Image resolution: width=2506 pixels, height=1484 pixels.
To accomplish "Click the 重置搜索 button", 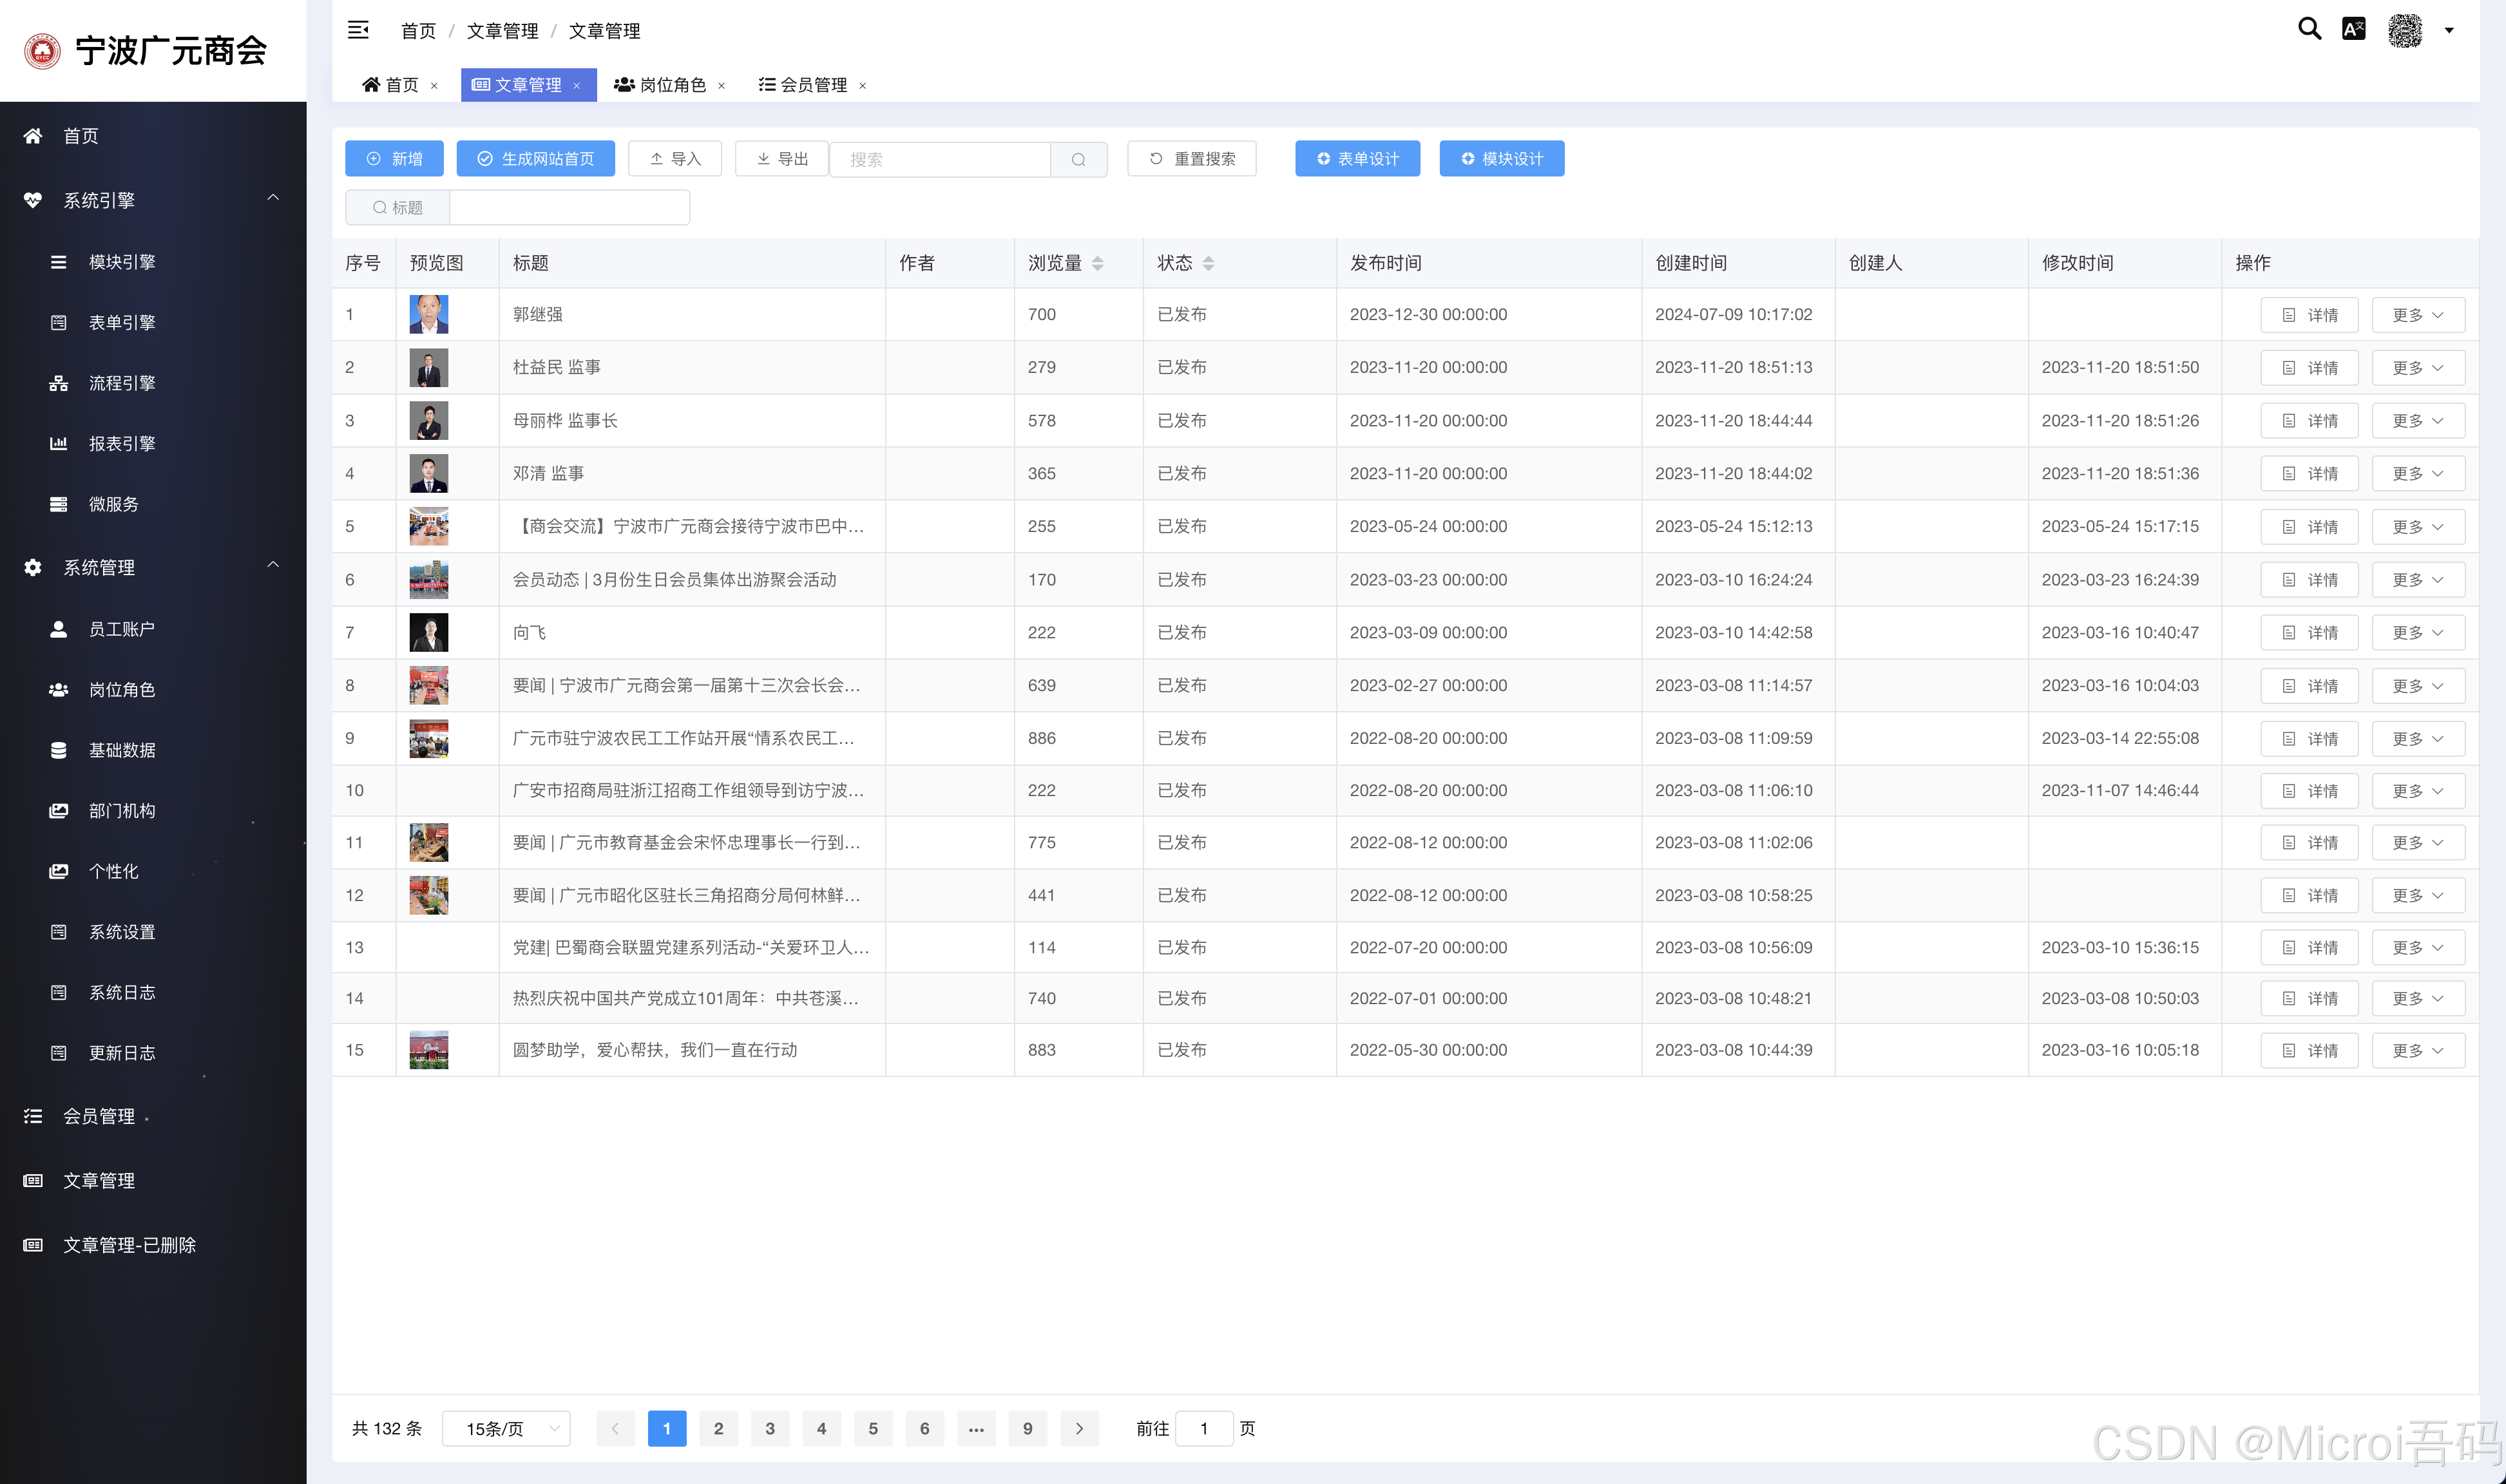I will (x=1191, y=159).
